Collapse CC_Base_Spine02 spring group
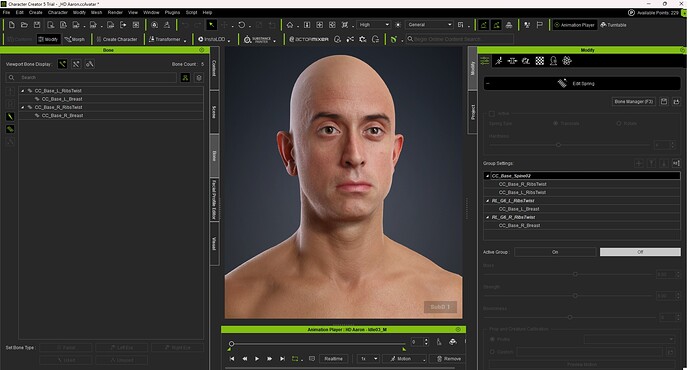Screen dimensions: 690x370 pyautogui.click(x=487, y=176)
